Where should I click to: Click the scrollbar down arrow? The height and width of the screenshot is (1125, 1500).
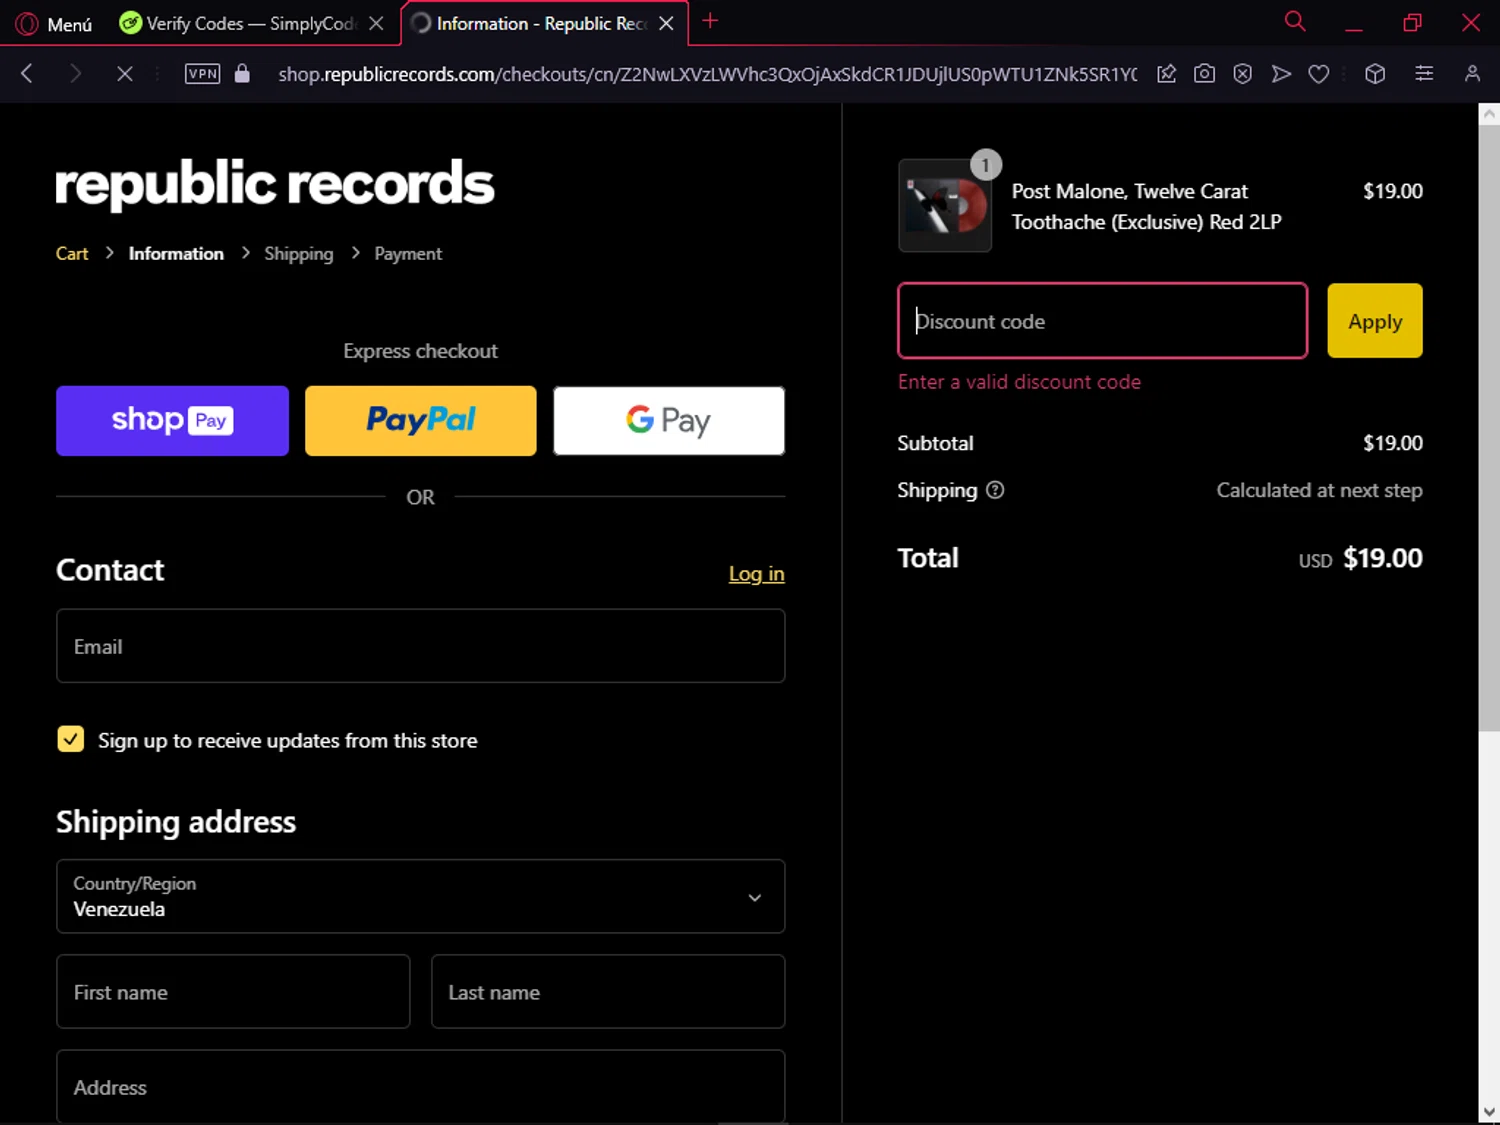click(x=1489, y=1111)
